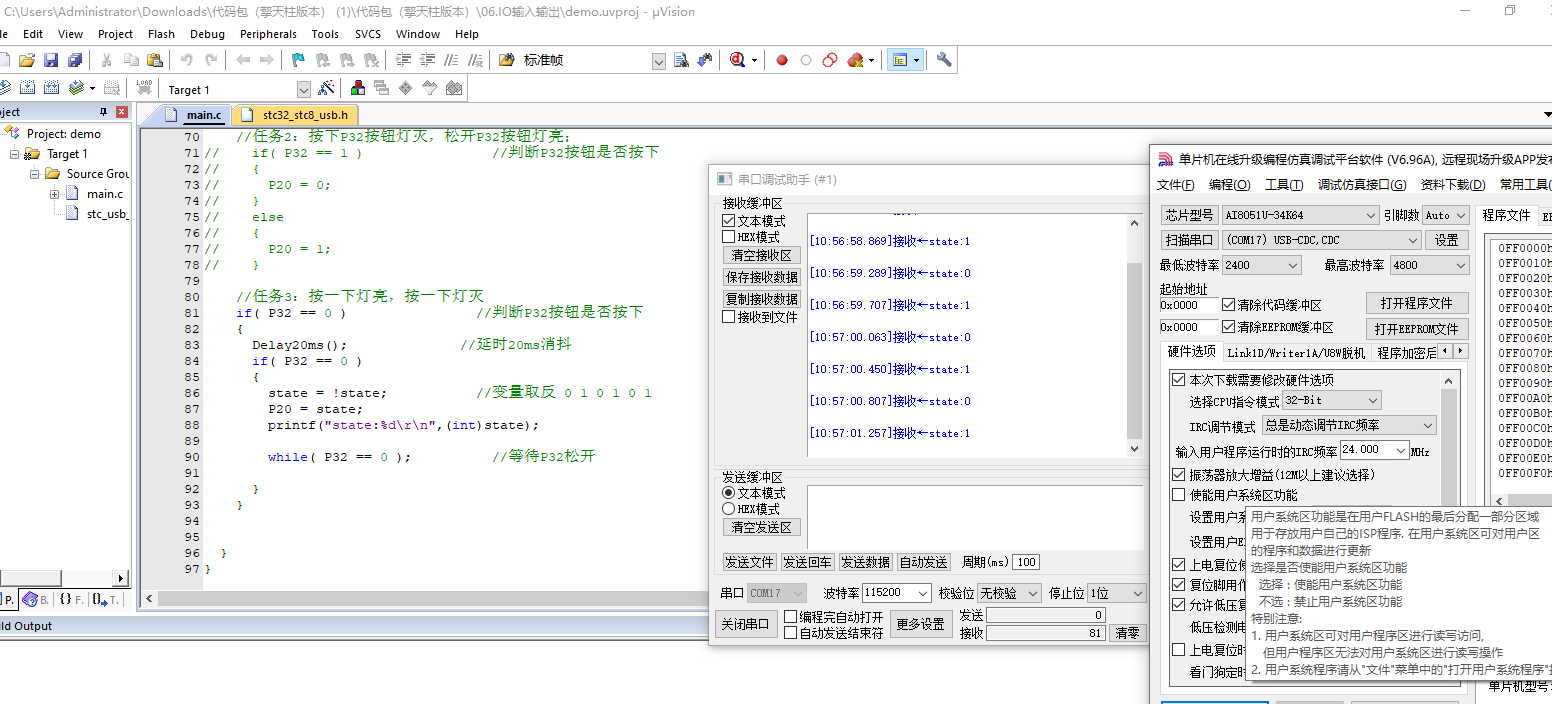The width and height of the screenshot is (1552, 704).
Task: Switch to the stc32_stc8_usb.h editor tab
Action: tap(307, 115)
